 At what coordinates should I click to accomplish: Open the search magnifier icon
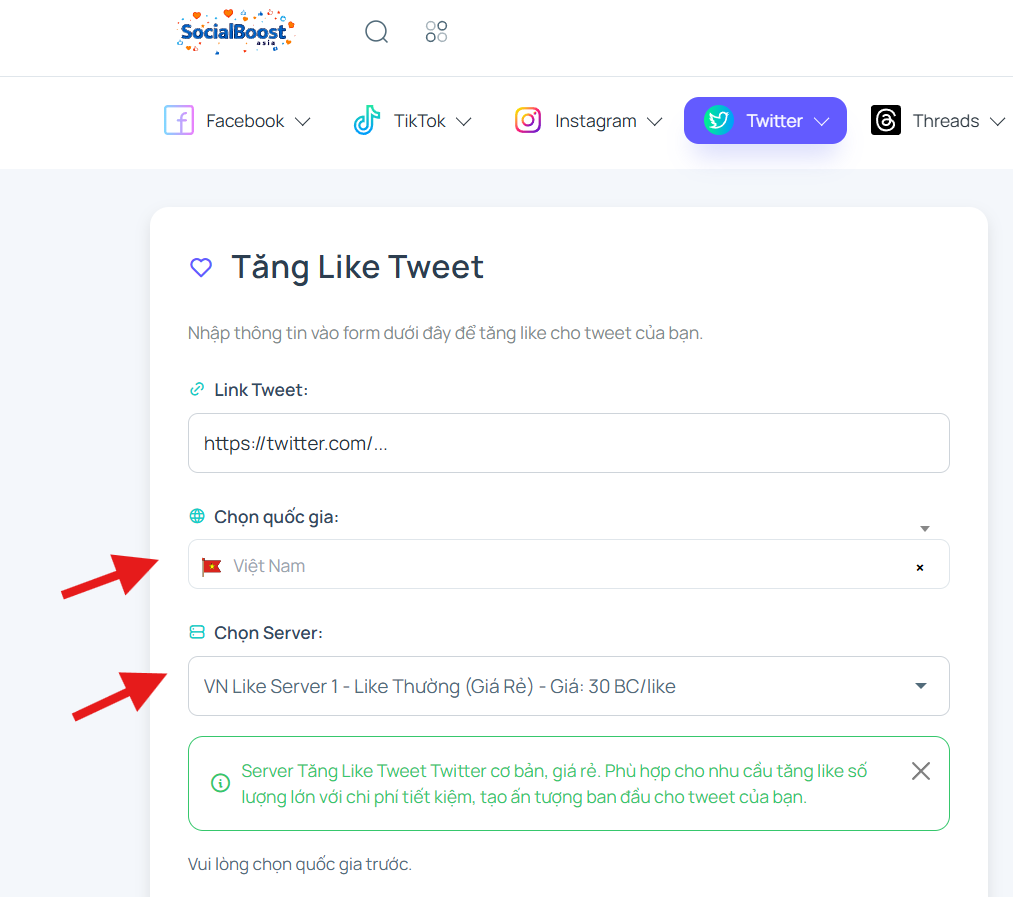(x=376, y=31)
